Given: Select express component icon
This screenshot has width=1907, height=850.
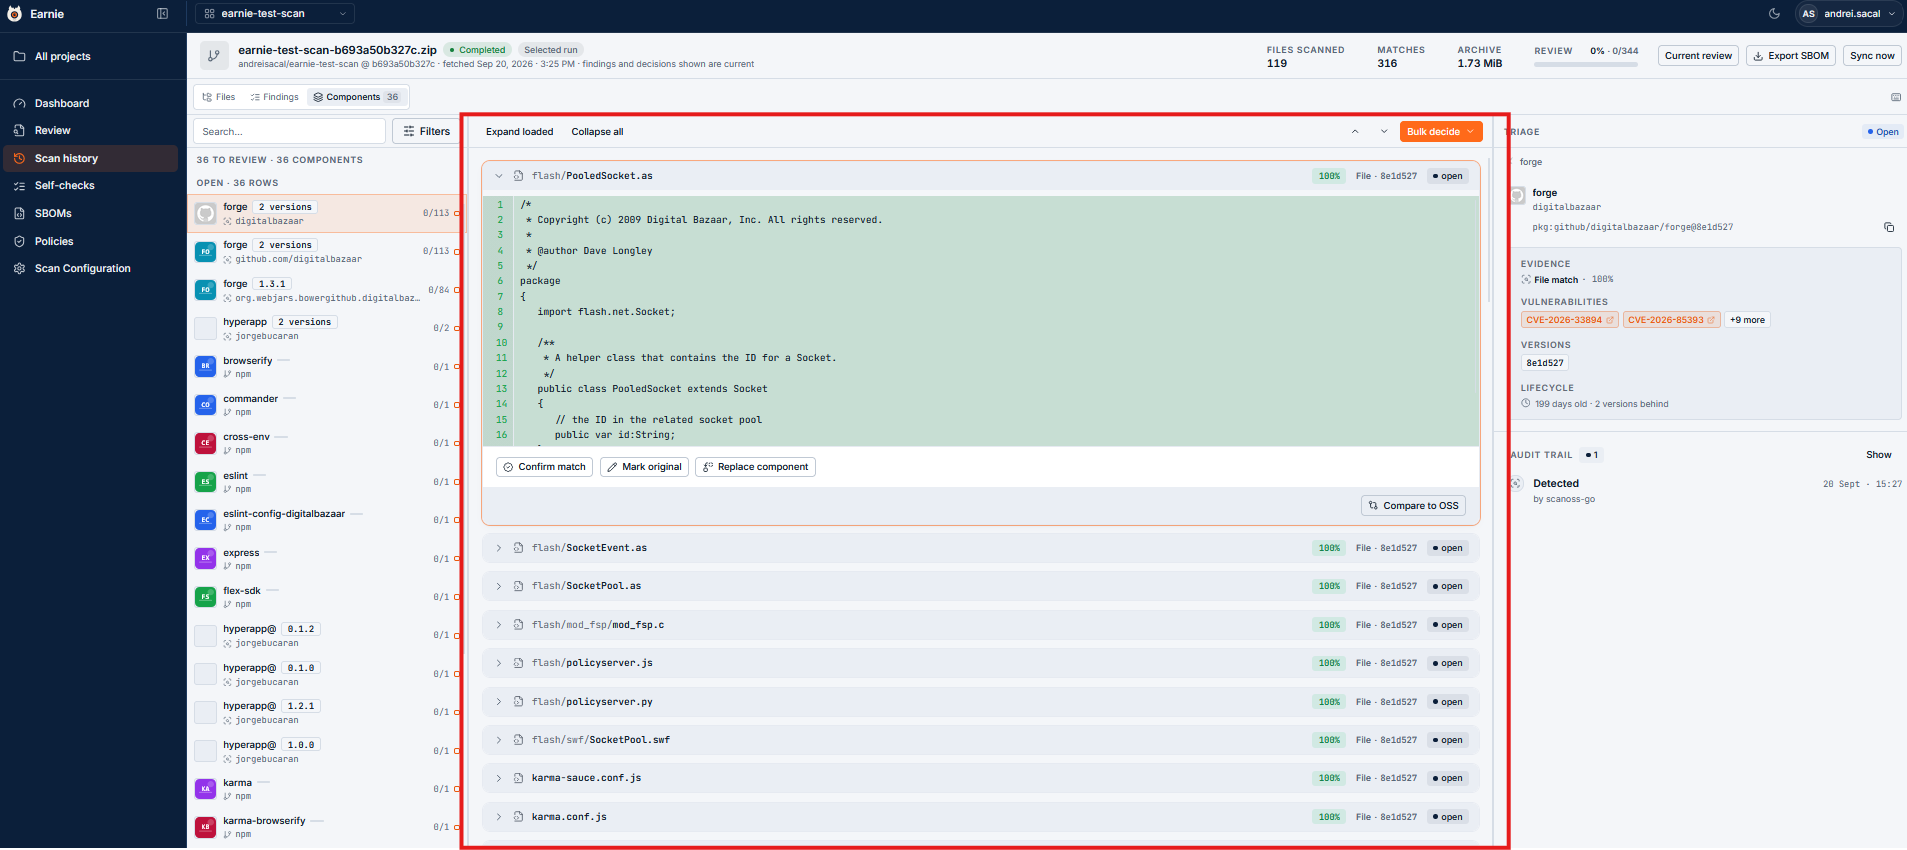Looking at the screenshot, I should coord(205,558).
